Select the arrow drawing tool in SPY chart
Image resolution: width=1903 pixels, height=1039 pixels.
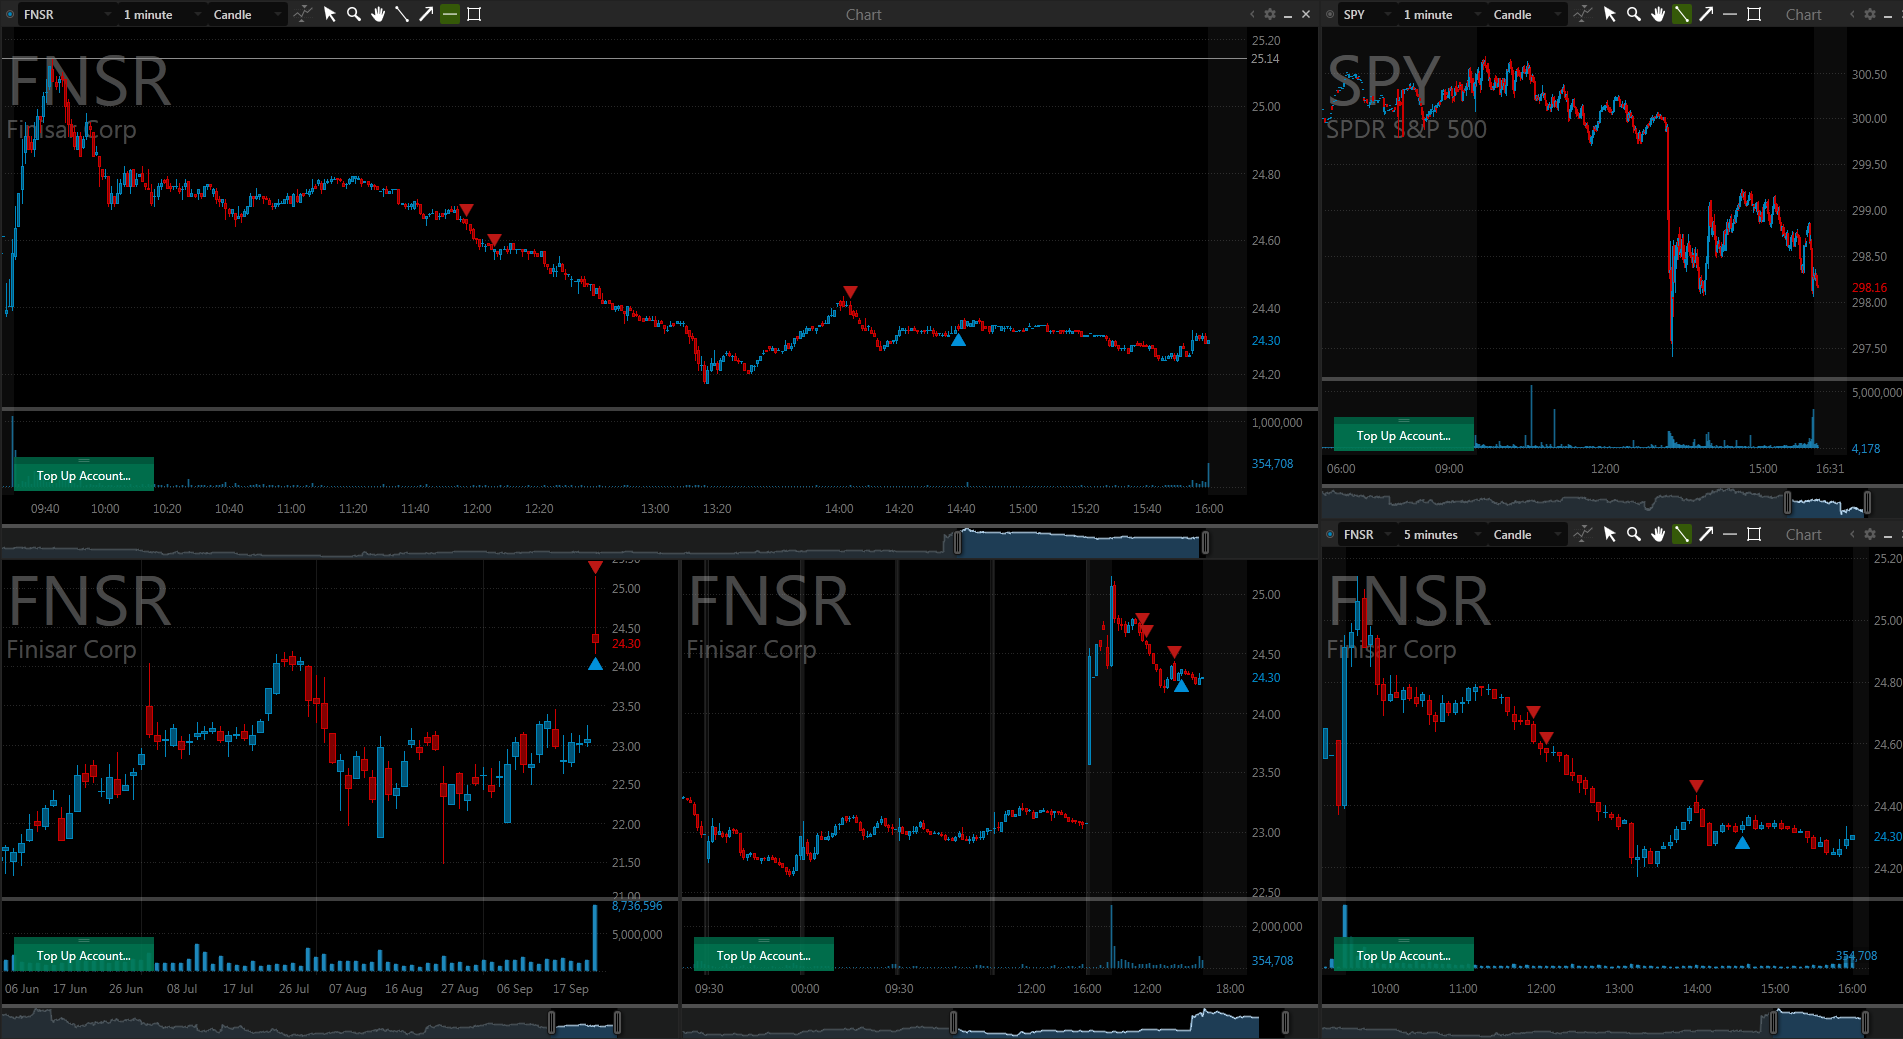pos(1706,14)
